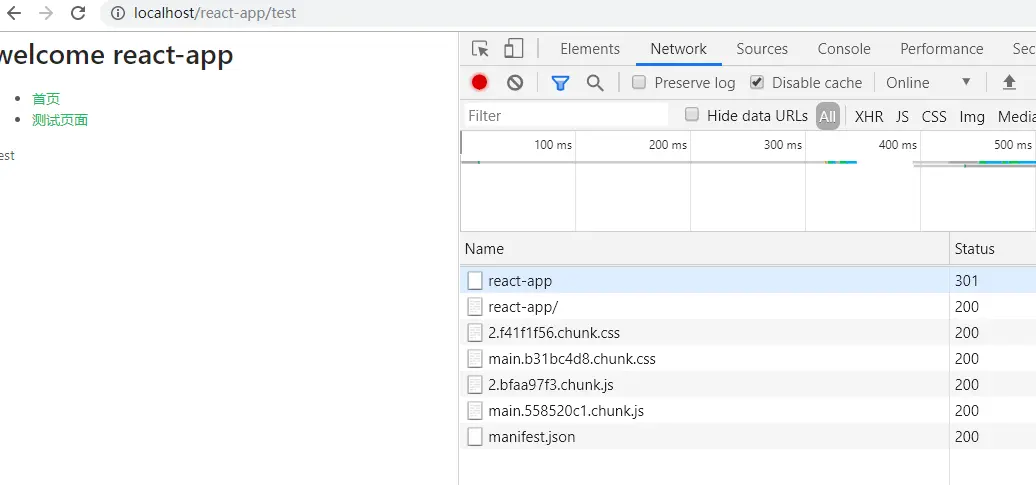
Task: Reload the page with the refresh icon
Action: [x=78, y=13]
